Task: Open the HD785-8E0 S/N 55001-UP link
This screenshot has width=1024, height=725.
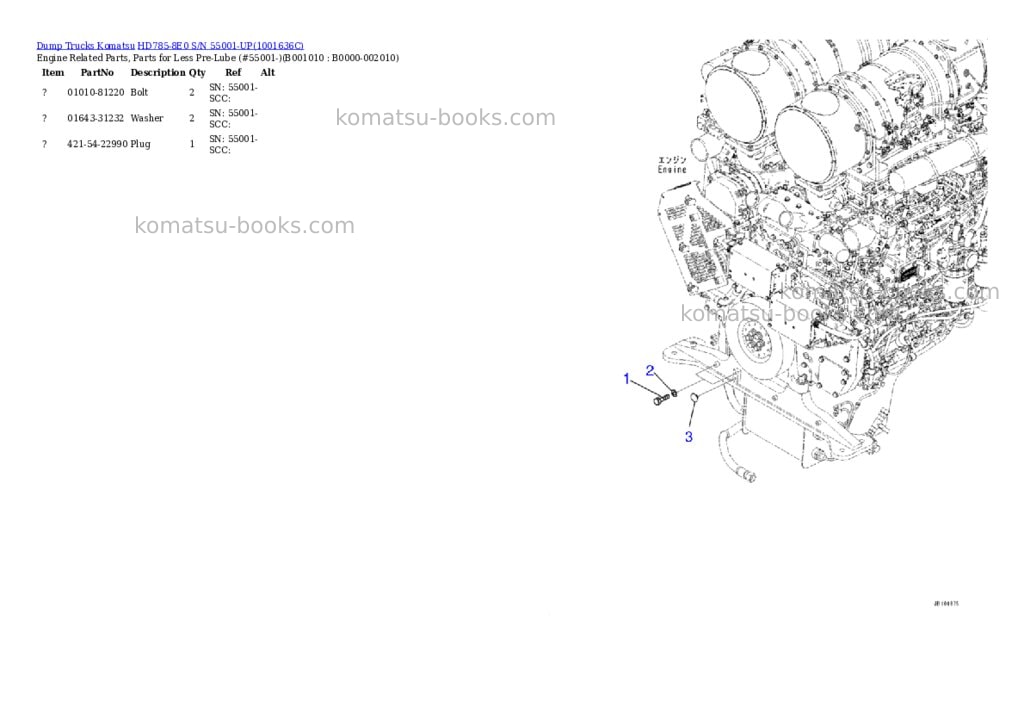Action: [220, 46]
